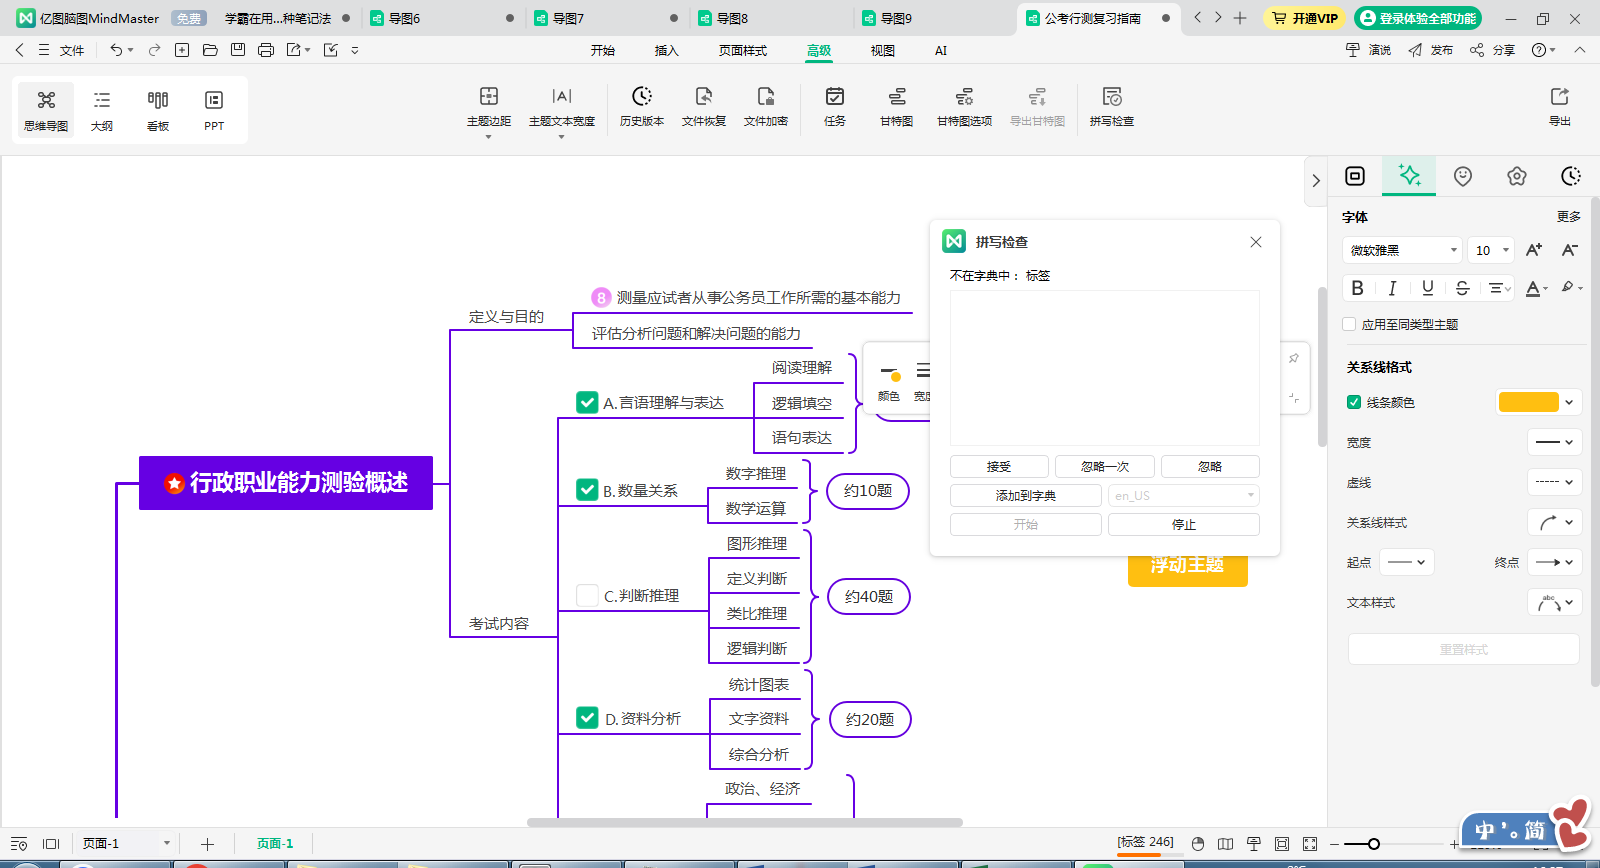Image resolution: width=1600 pixels, height=868 pixels.
Task: Open the AI sparkle panel tab
Action: click(x=1409, y=176)
